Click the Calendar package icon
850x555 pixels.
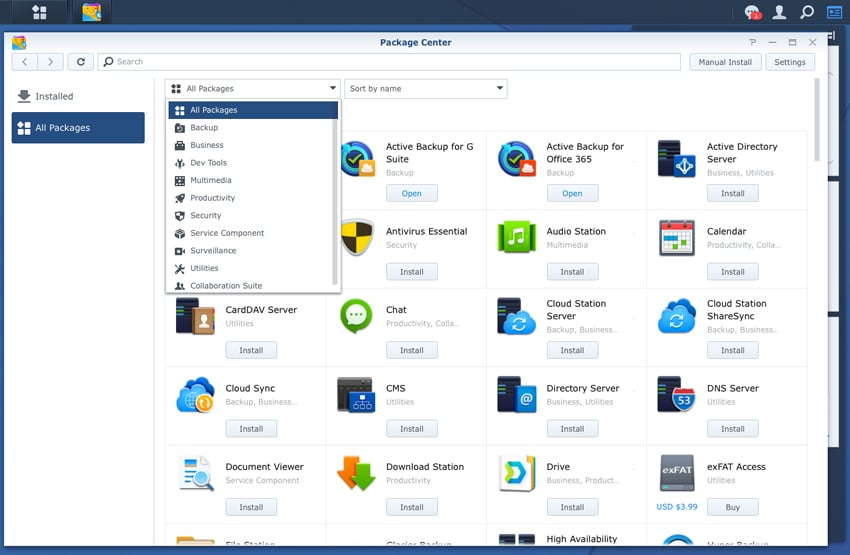(x=677, y=237)
